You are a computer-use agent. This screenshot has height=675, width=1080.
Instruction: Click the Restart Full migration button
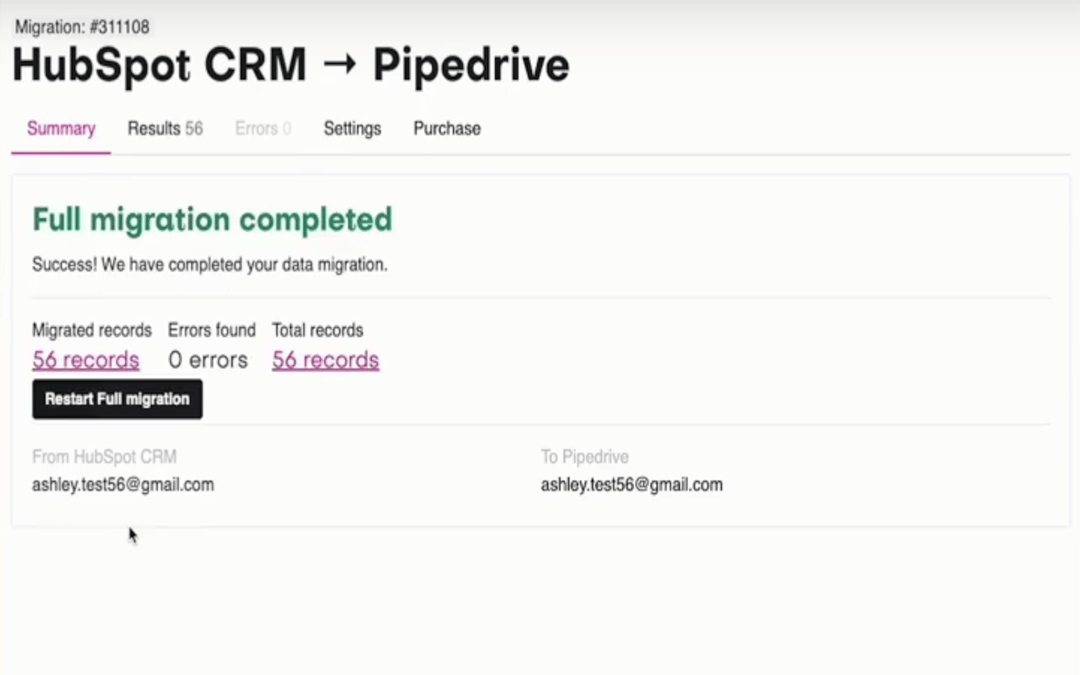click(x=117, y=398)
